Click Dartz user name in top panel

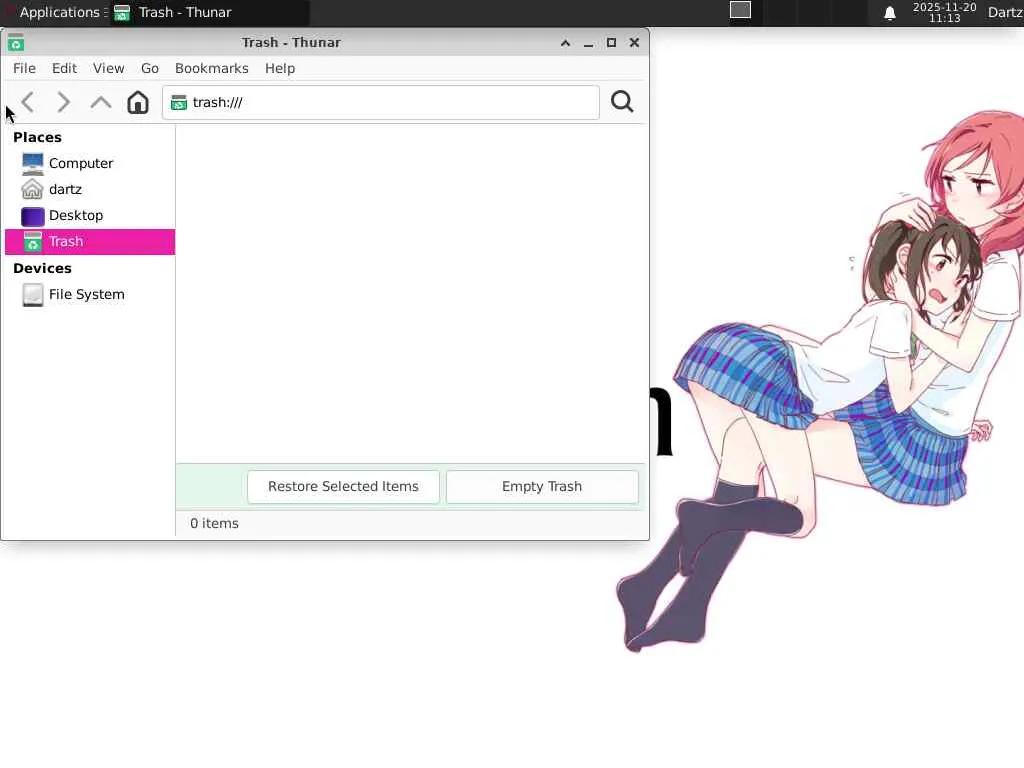pyautogui.click(x=1005, y=12)
